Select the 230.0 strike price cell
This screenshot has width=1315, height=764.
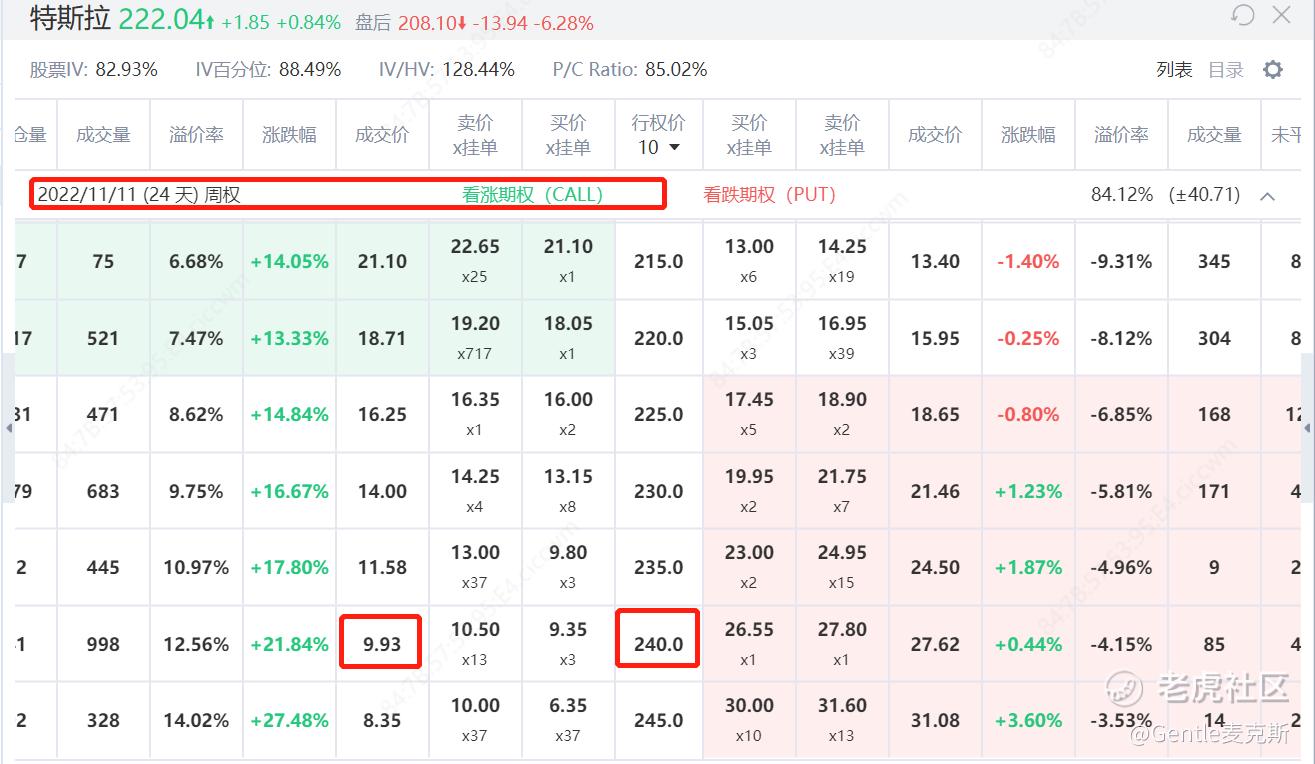(659, 492)
